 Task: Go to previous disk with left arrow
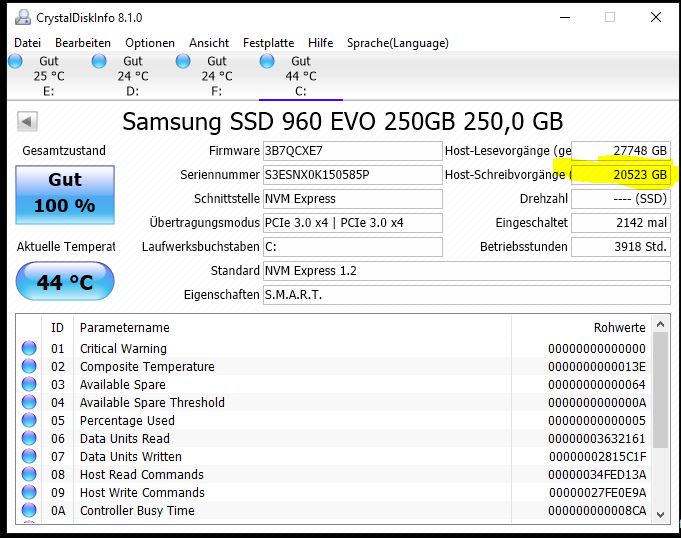[x=27, y=121]
